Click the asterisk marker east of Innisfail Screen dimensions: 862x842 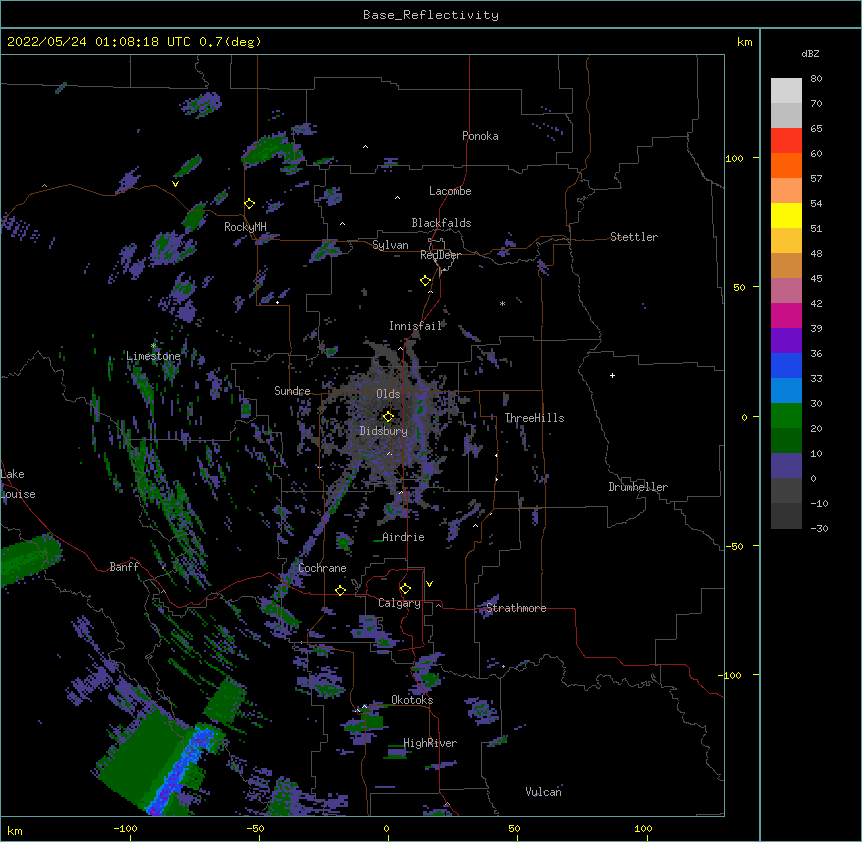[x=502, y=303]
